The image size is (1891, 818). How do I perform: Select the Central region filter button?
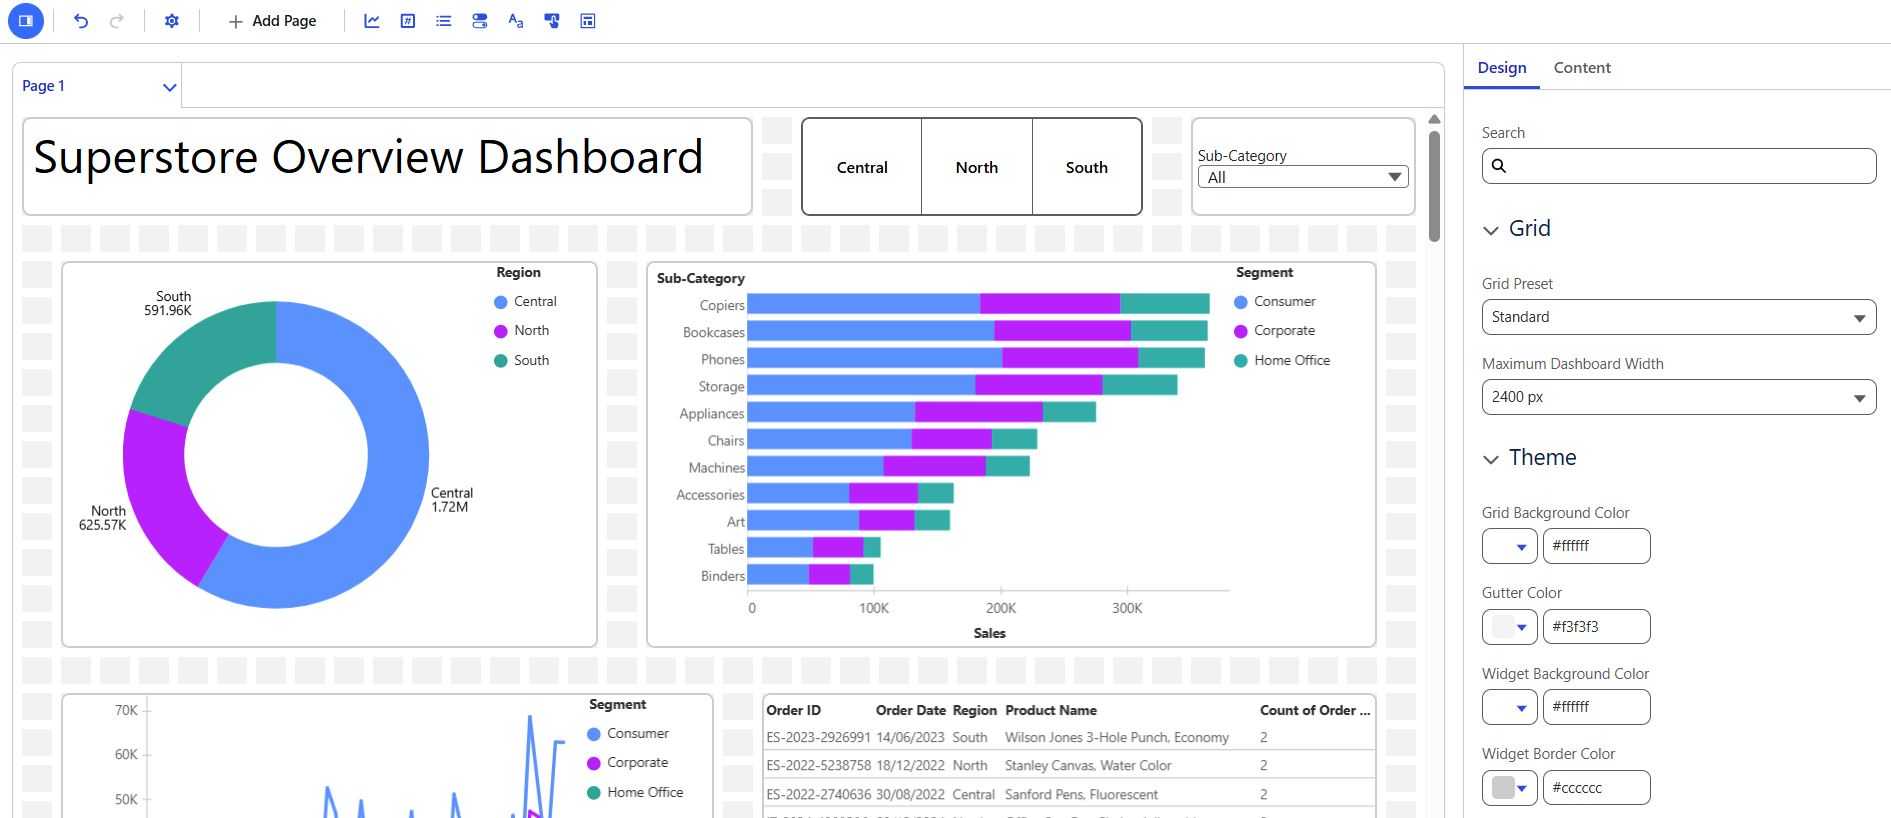click(x=862, y=167)
